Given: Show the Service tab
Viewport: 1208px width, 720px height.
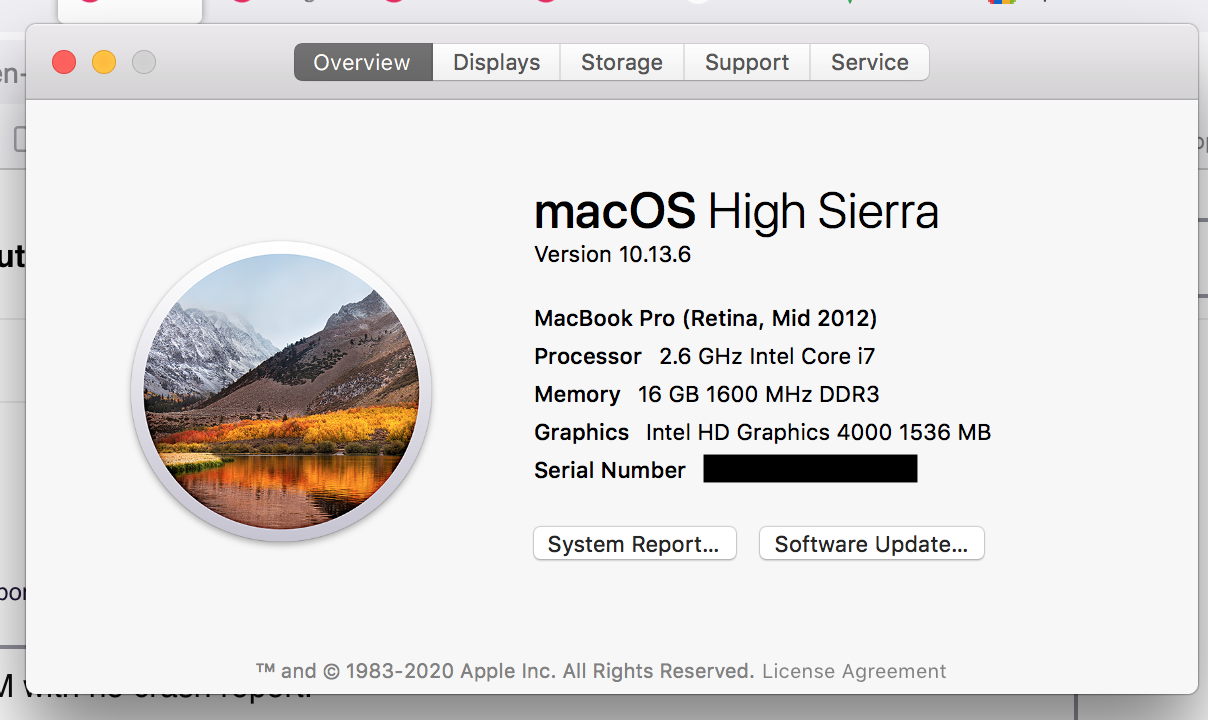Looking at the screenshot, I should point(869,62).
